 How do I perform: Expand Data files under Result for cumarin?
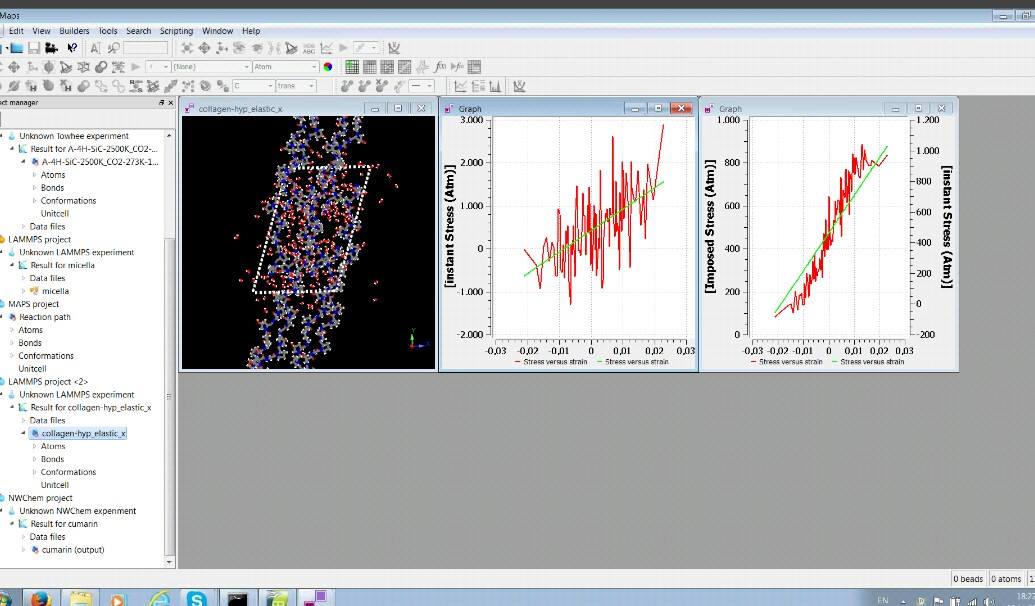24,537
